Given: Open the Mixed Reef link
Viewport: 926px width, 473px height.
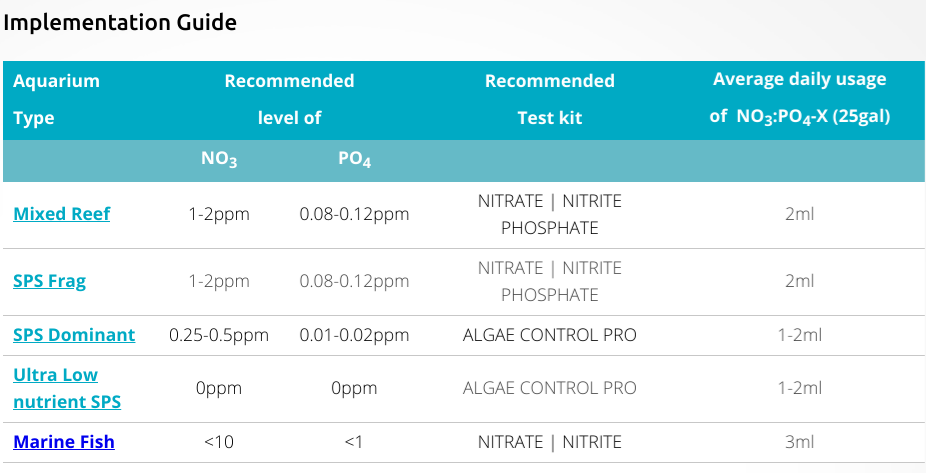Looking at the screenshot, I should pos(61,214).
